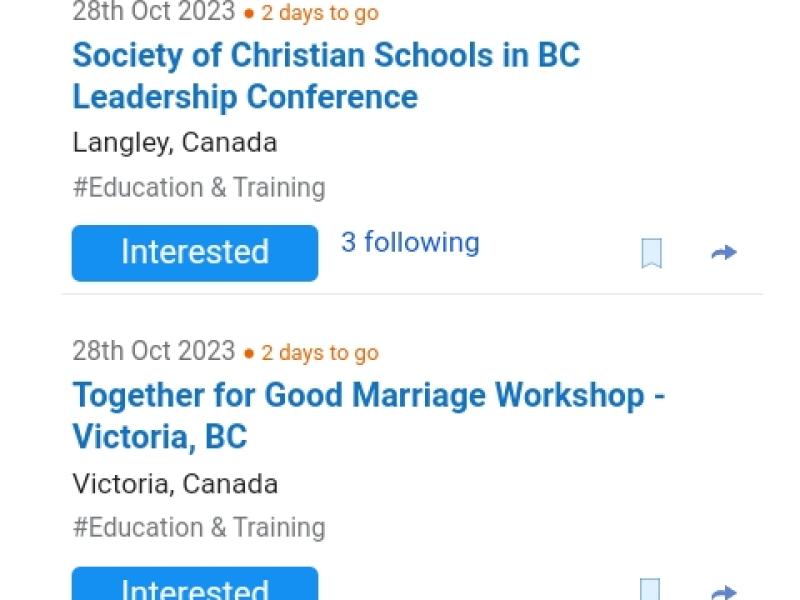The image size is (800, 600).
Task: Mark interest in the Leadership Conference event
Action: pos(195,252)
